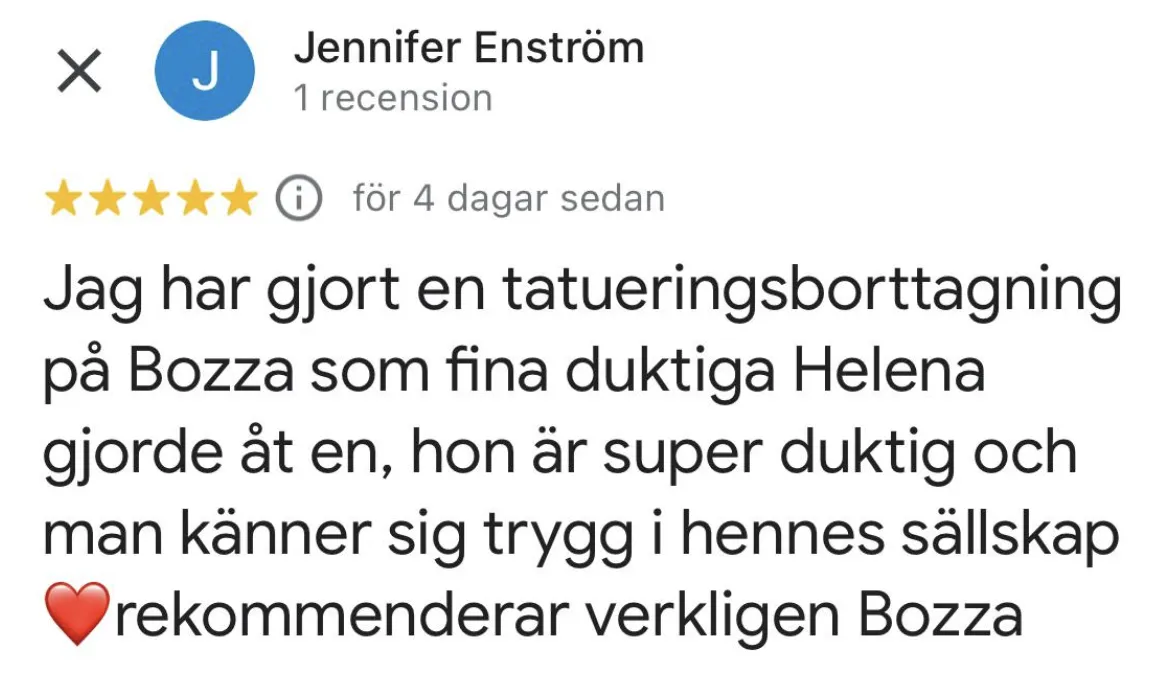Click the red heart emoji in the review
The image size is (1176, 680).
coord(77,613)
